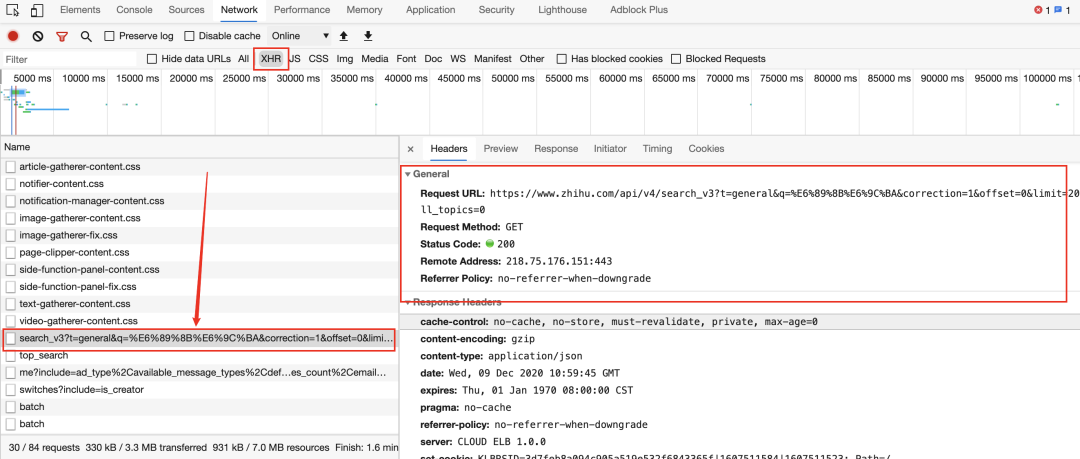Switch to the Console tab
Screen dimensions: 1080x459
click(x=134, y=10)
